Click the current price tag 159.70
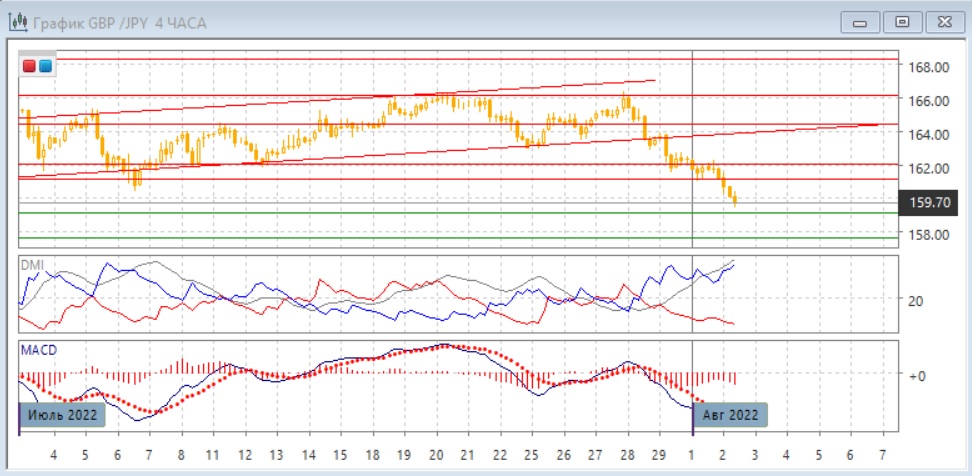Image resolution: width=972 pixels, height=476 pixels. [x=929, y=204]
